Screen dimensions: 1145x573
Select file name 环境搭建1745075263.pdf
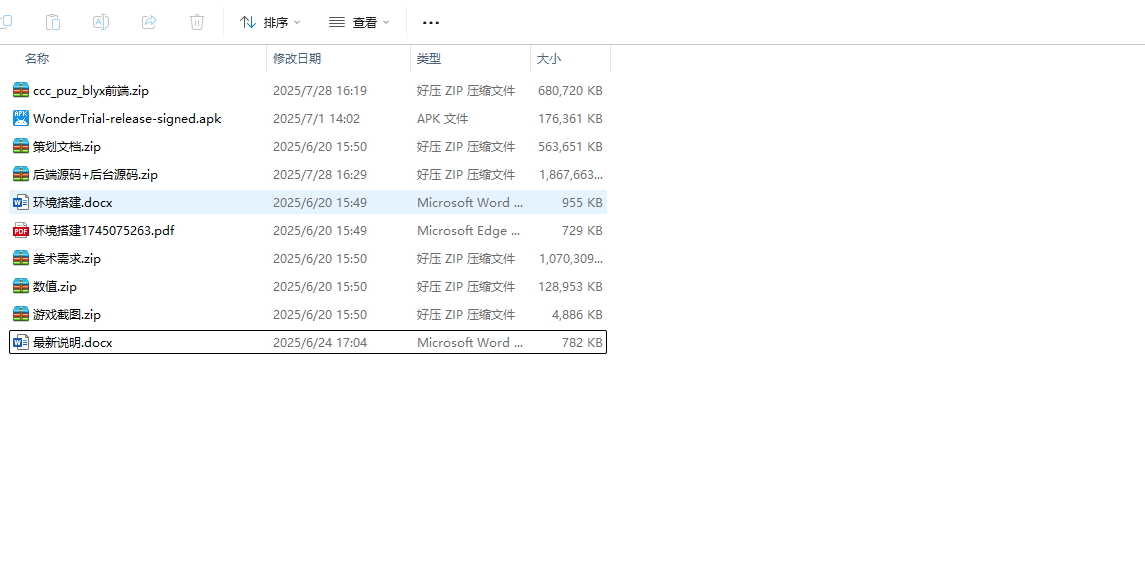pyautogui.click(x=104, y=231)
